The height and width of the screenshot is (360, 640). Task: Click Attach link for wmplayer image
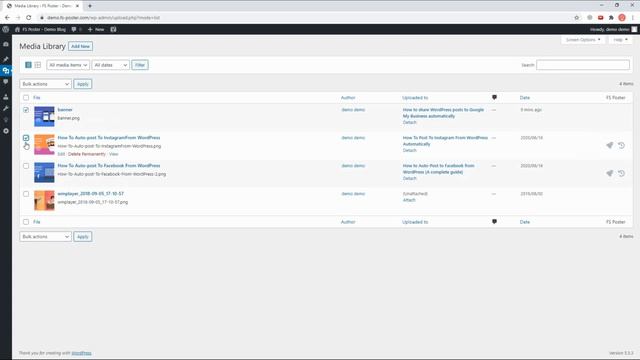(x=409, y=200)
